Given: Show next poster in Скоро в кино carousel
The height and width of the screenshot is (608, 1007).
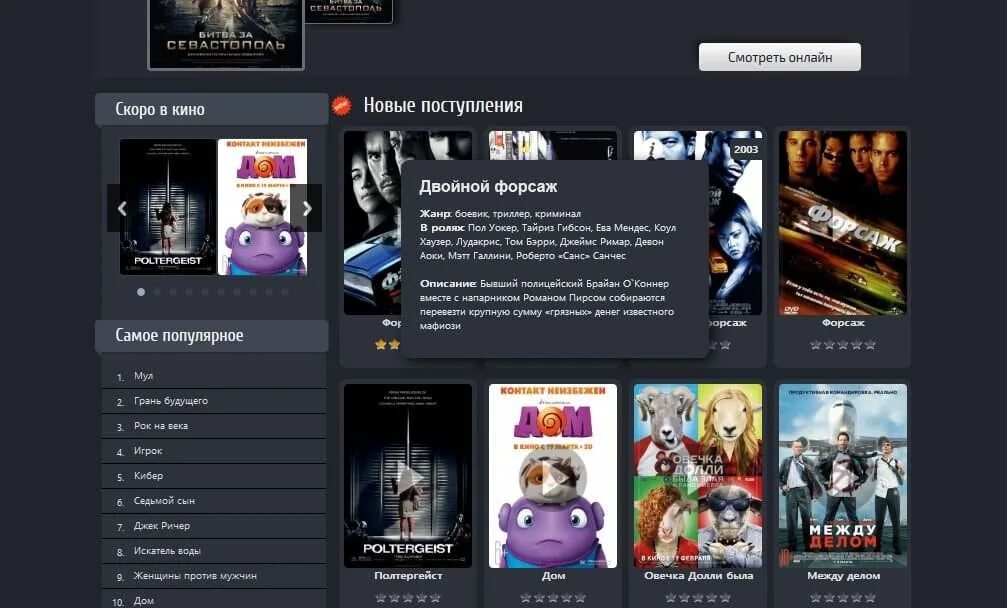Looking at the screenshot, I should point(306,208).
